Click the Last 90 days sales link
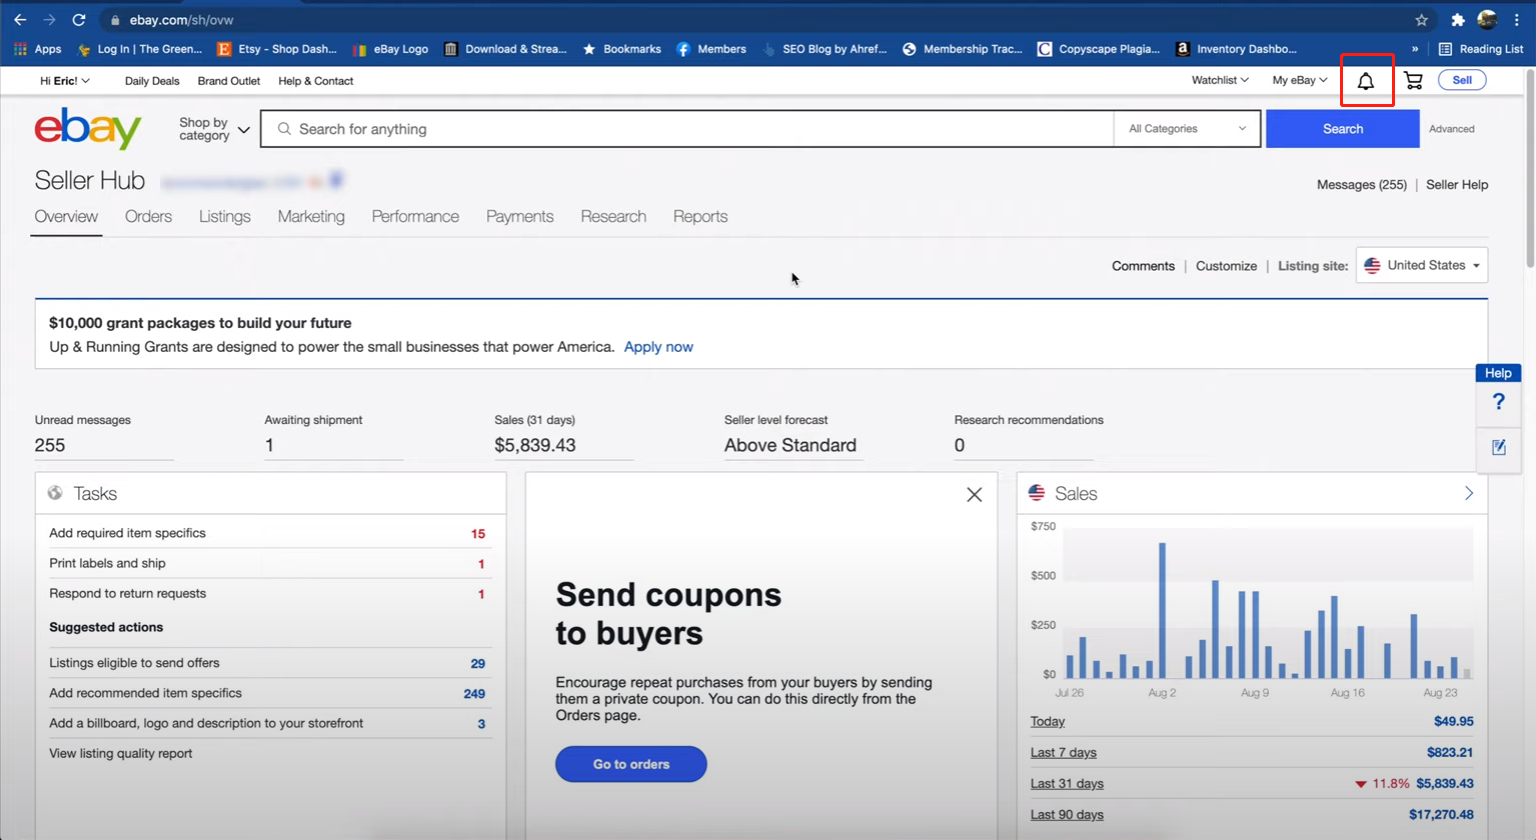 tap(1067, 814)
